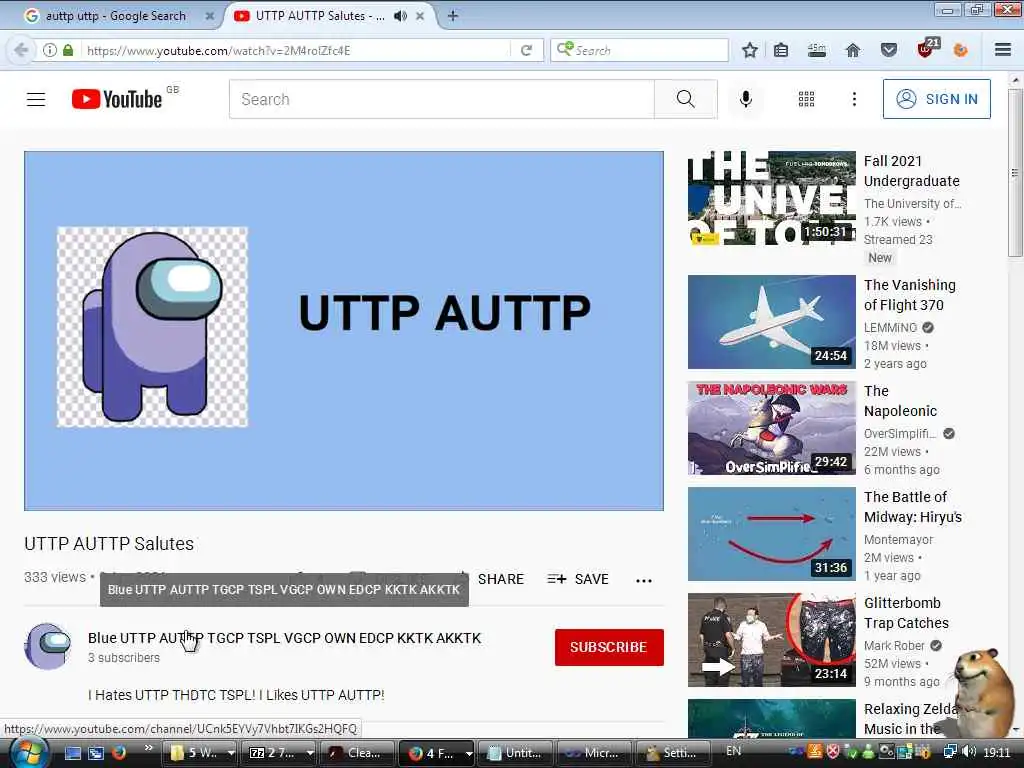Open the Fall 2021 Undergraduate video thumbnail
The width and height of the screenshot is (1024, 768).
(x=771, y=198)
